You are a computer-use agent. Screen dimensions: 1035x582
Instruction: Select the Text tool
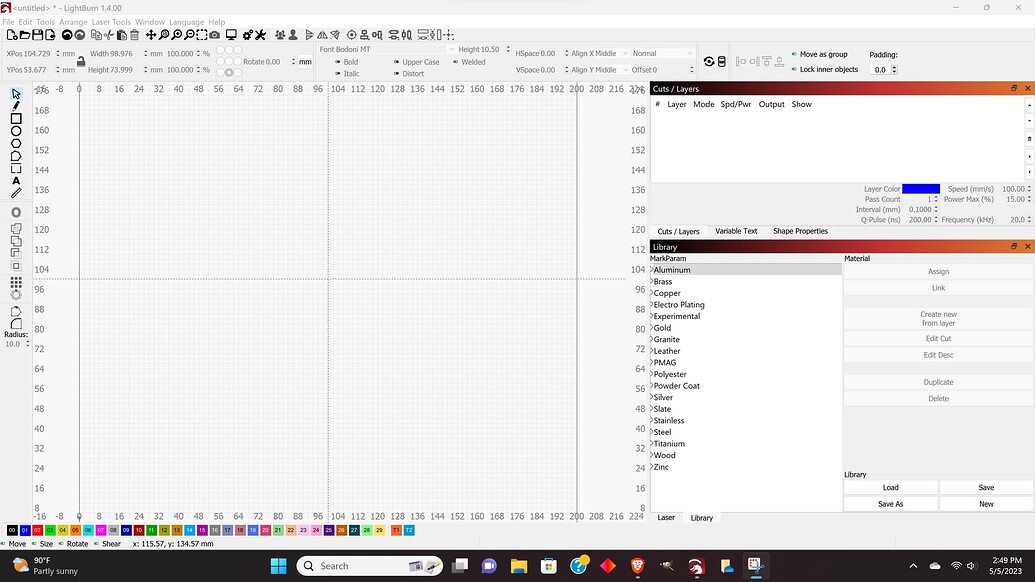[x=16, y=181]
